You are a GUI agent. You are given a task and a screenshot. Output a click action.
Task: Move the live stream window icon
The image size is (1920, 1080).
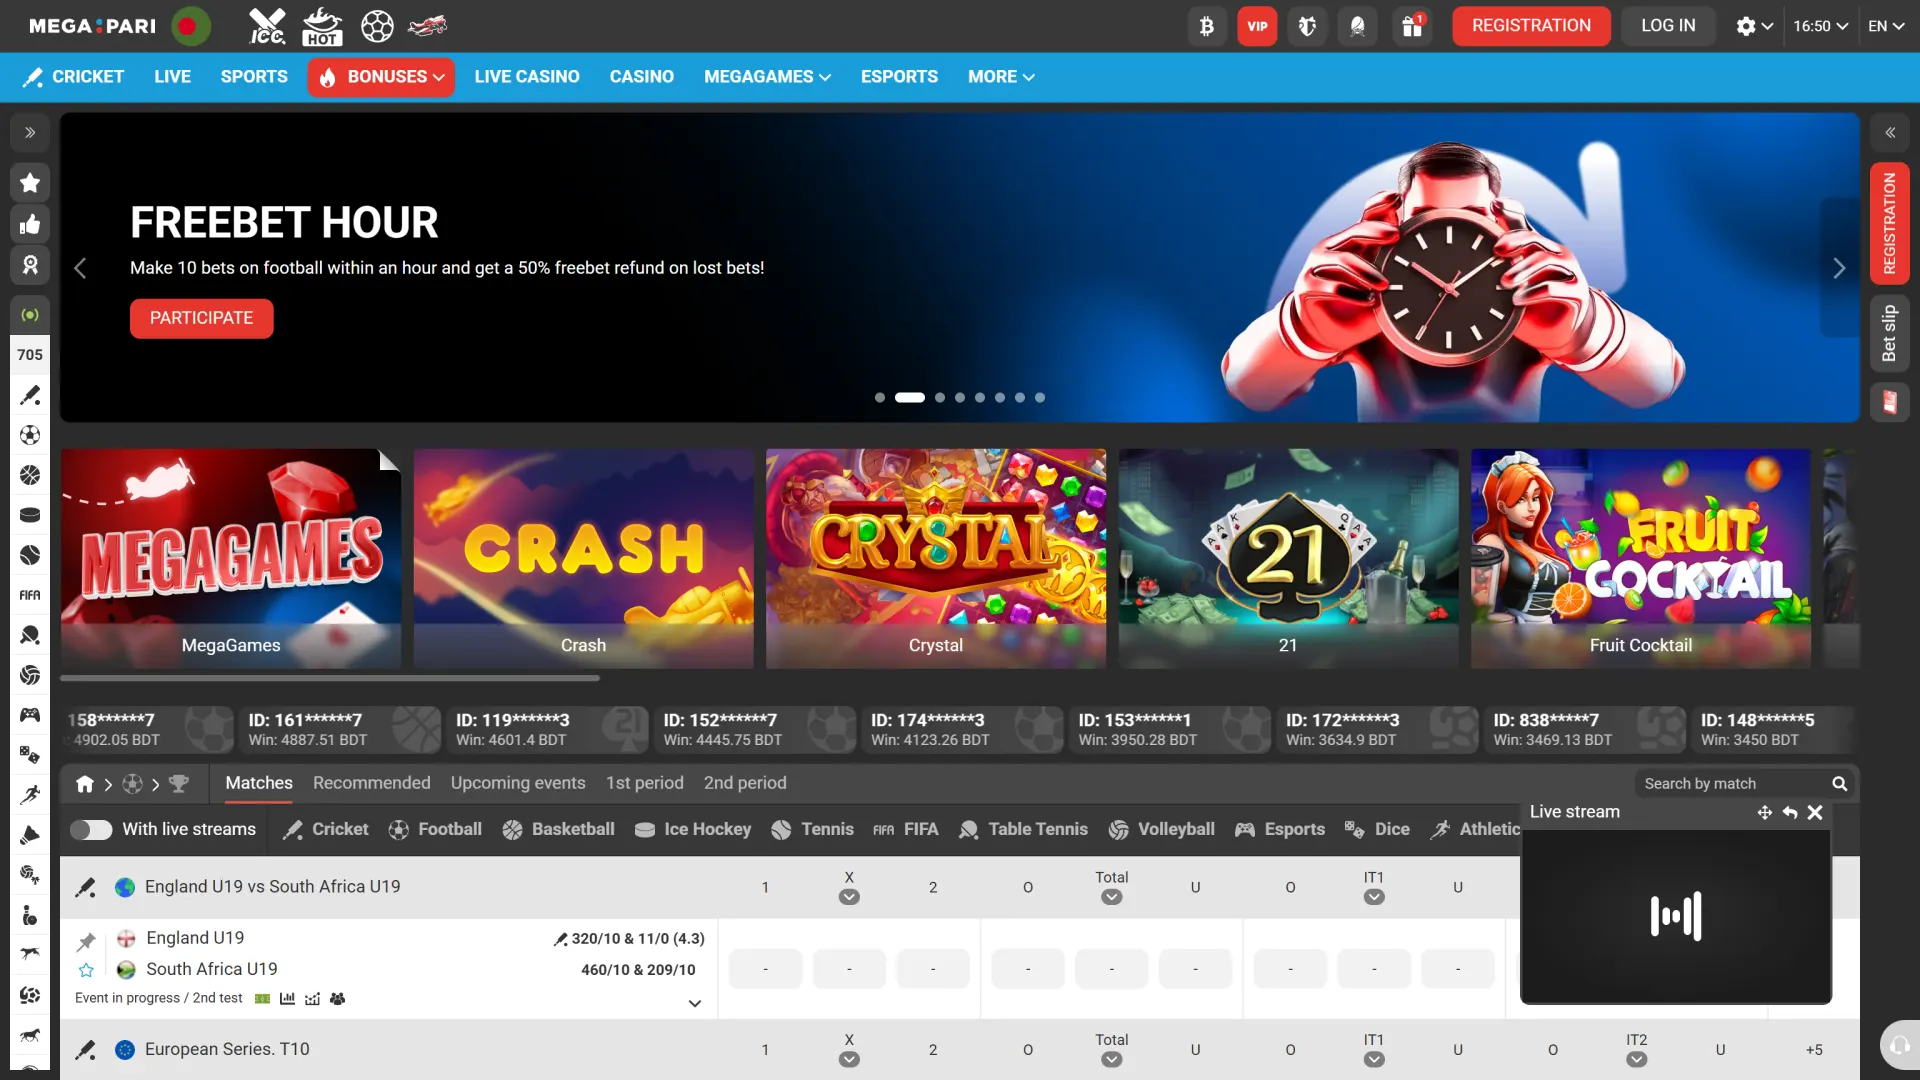[1765, 813]
